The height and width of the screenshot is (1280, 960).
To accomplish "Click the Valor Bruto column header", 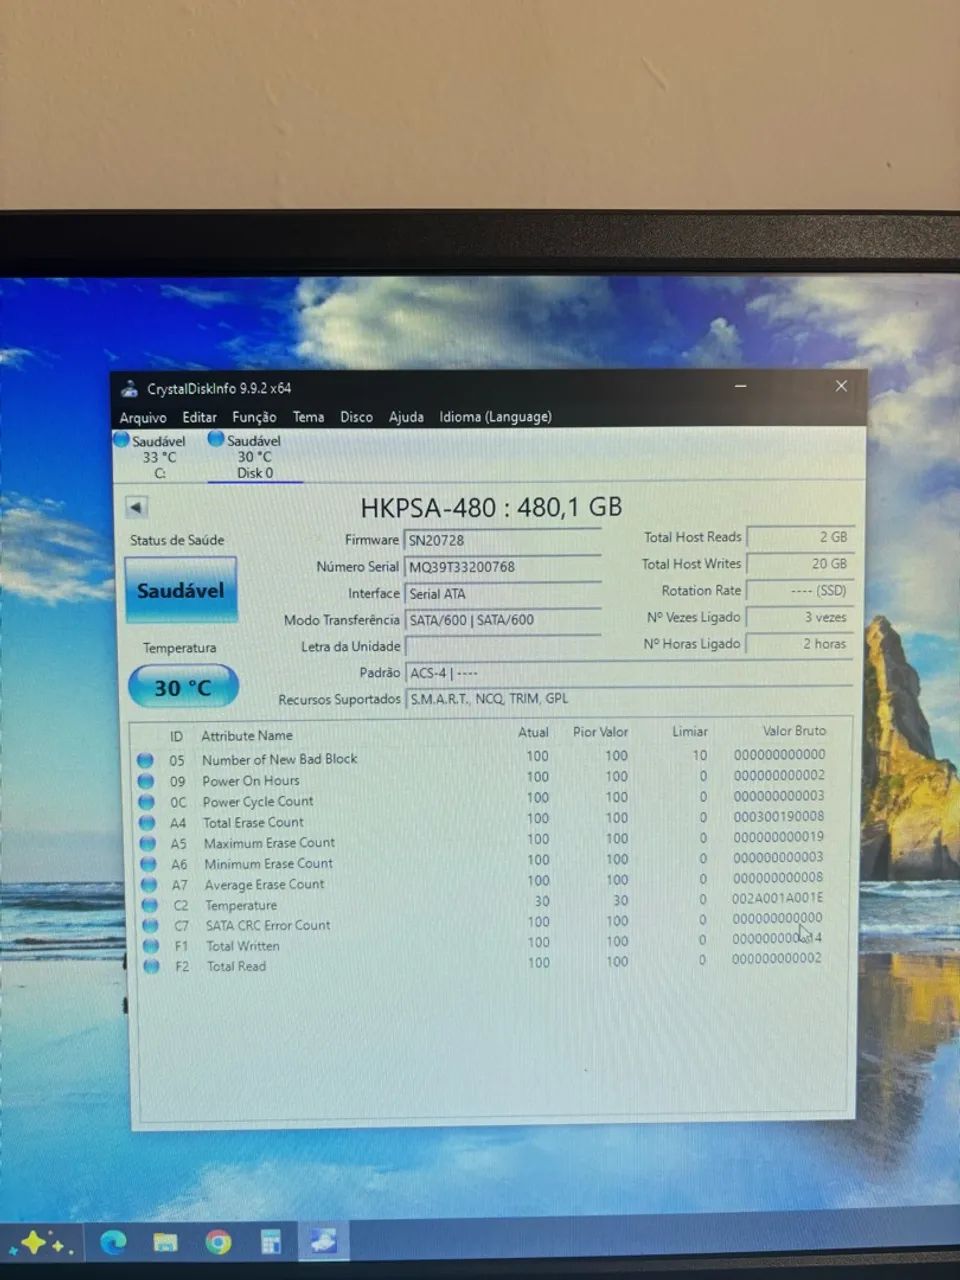I will point(794,731).
